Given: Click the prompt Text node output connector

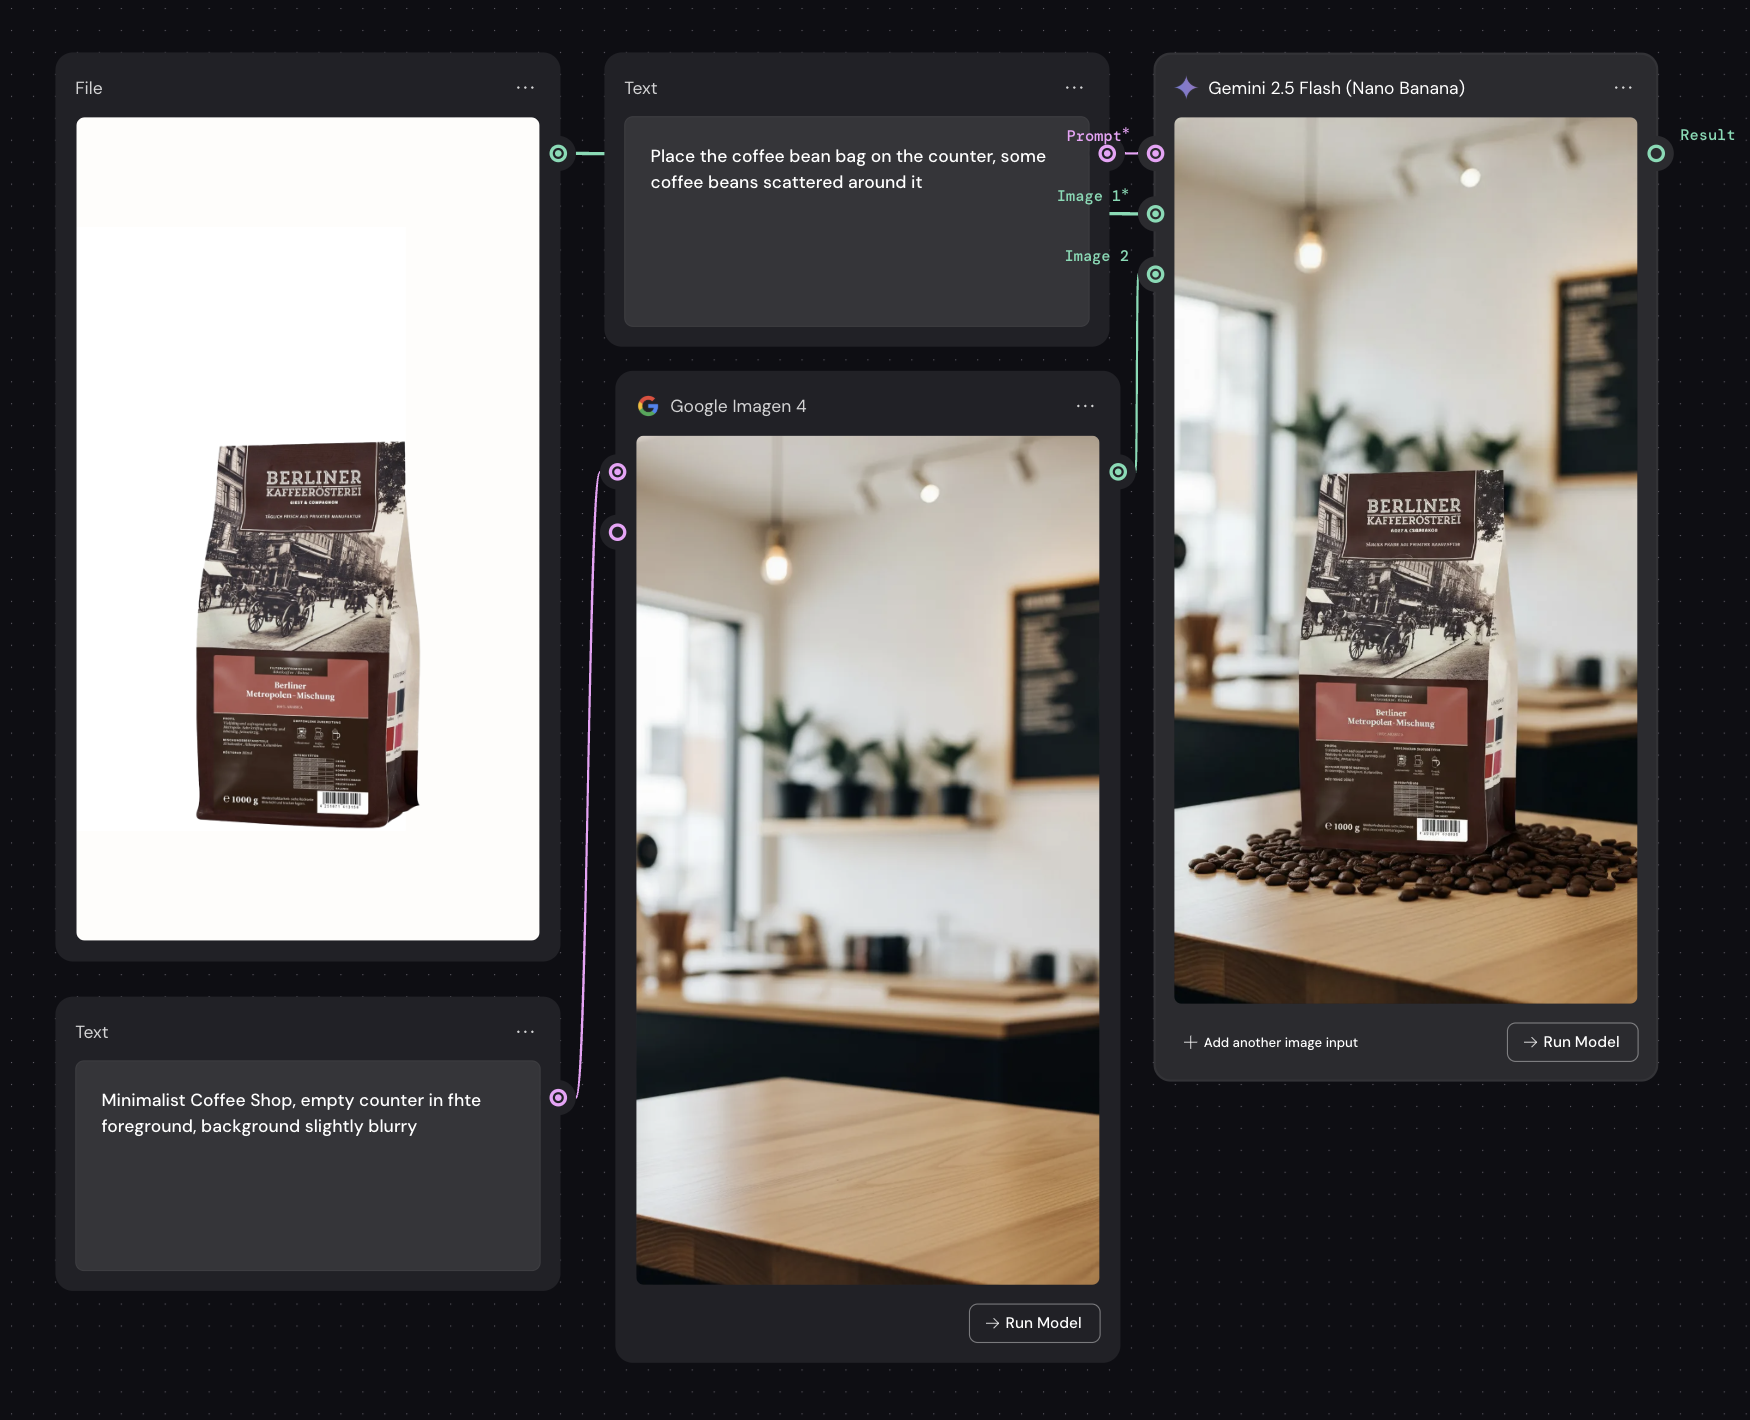Looking at the screenshot, I should (1107, 153).
